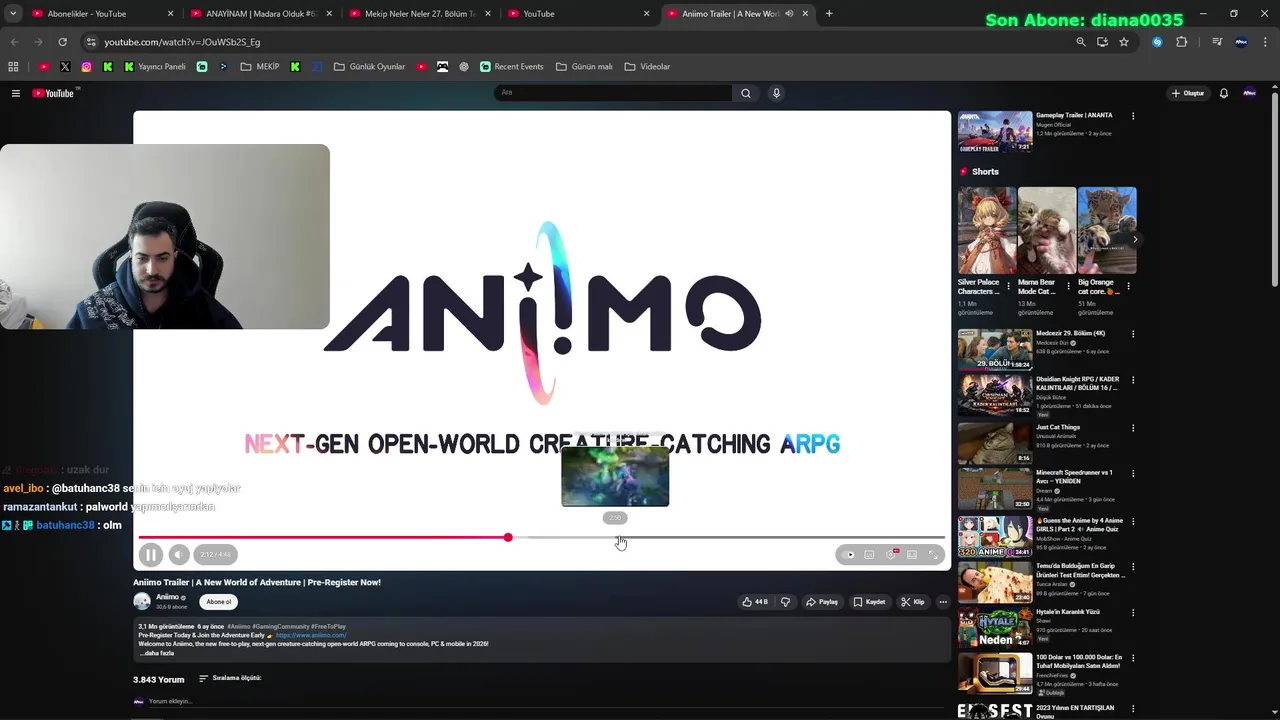Mute the video with the speaker button
The height and width of the screenshot is (720, 1280).
pos(178,554)
